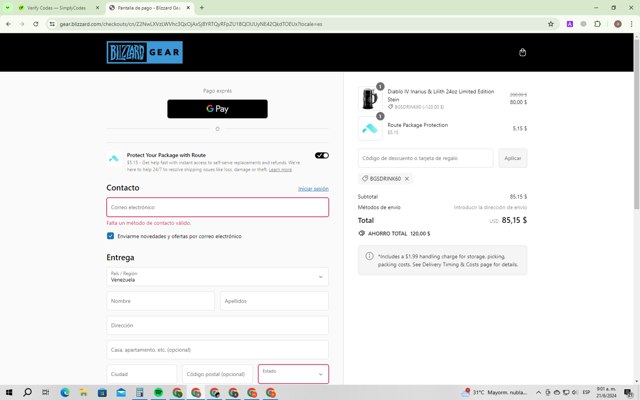Open the Chrome profile avatar
This screenshot has width=640, height=400.
pos(618,24)
